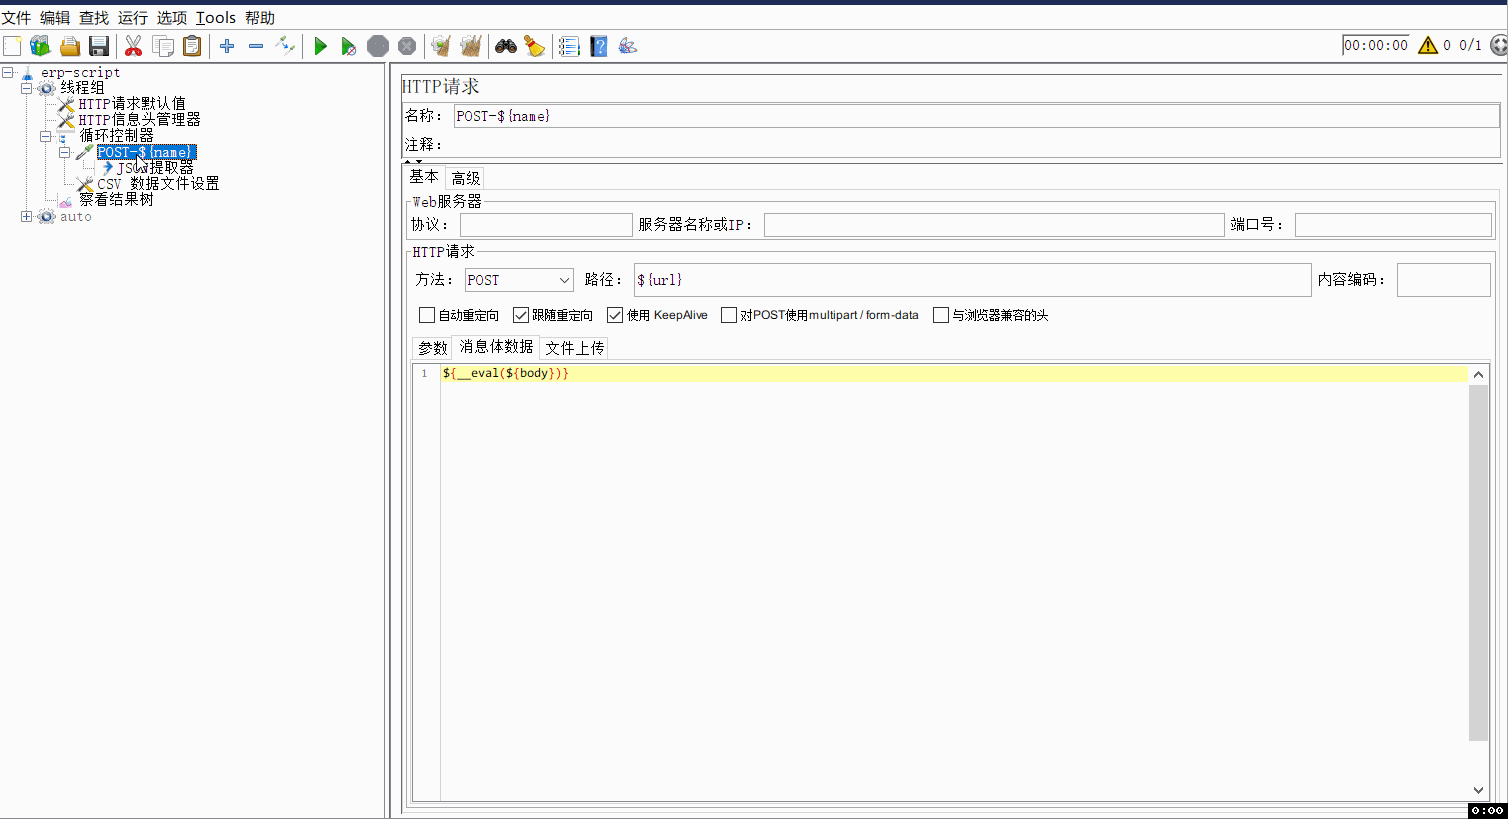The image size is (1508, 819).
Task: Open Help with blue question book icon
Action: click(599, 46)
